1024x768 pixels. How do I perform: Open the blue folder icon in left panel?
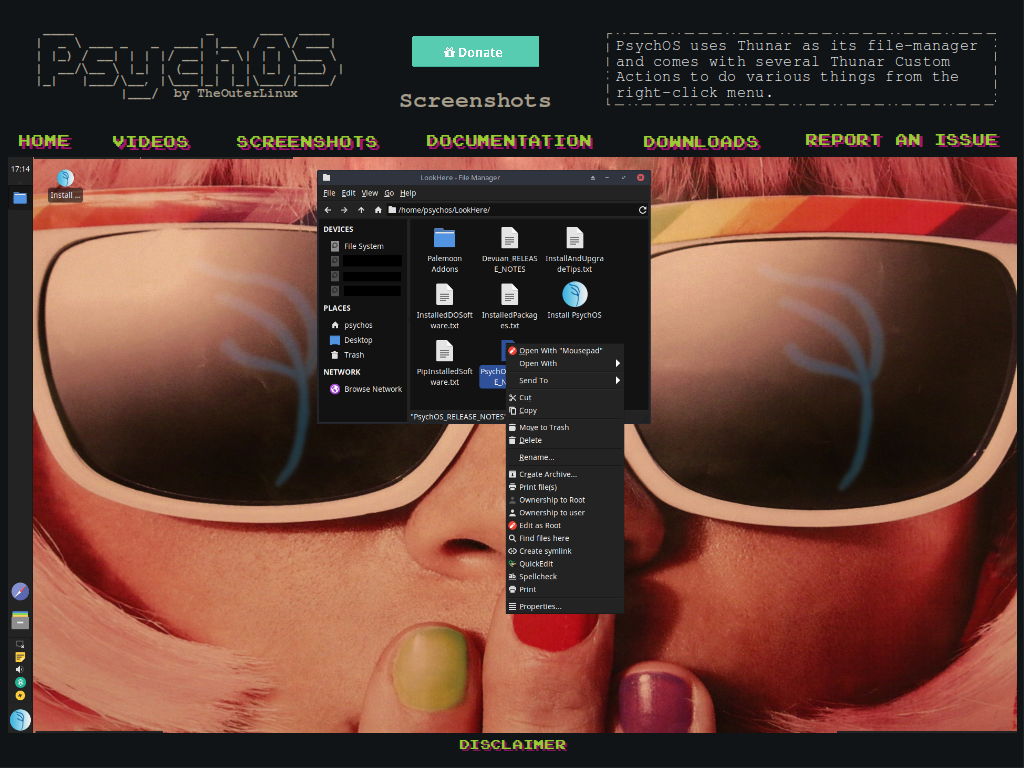[20, 198]
